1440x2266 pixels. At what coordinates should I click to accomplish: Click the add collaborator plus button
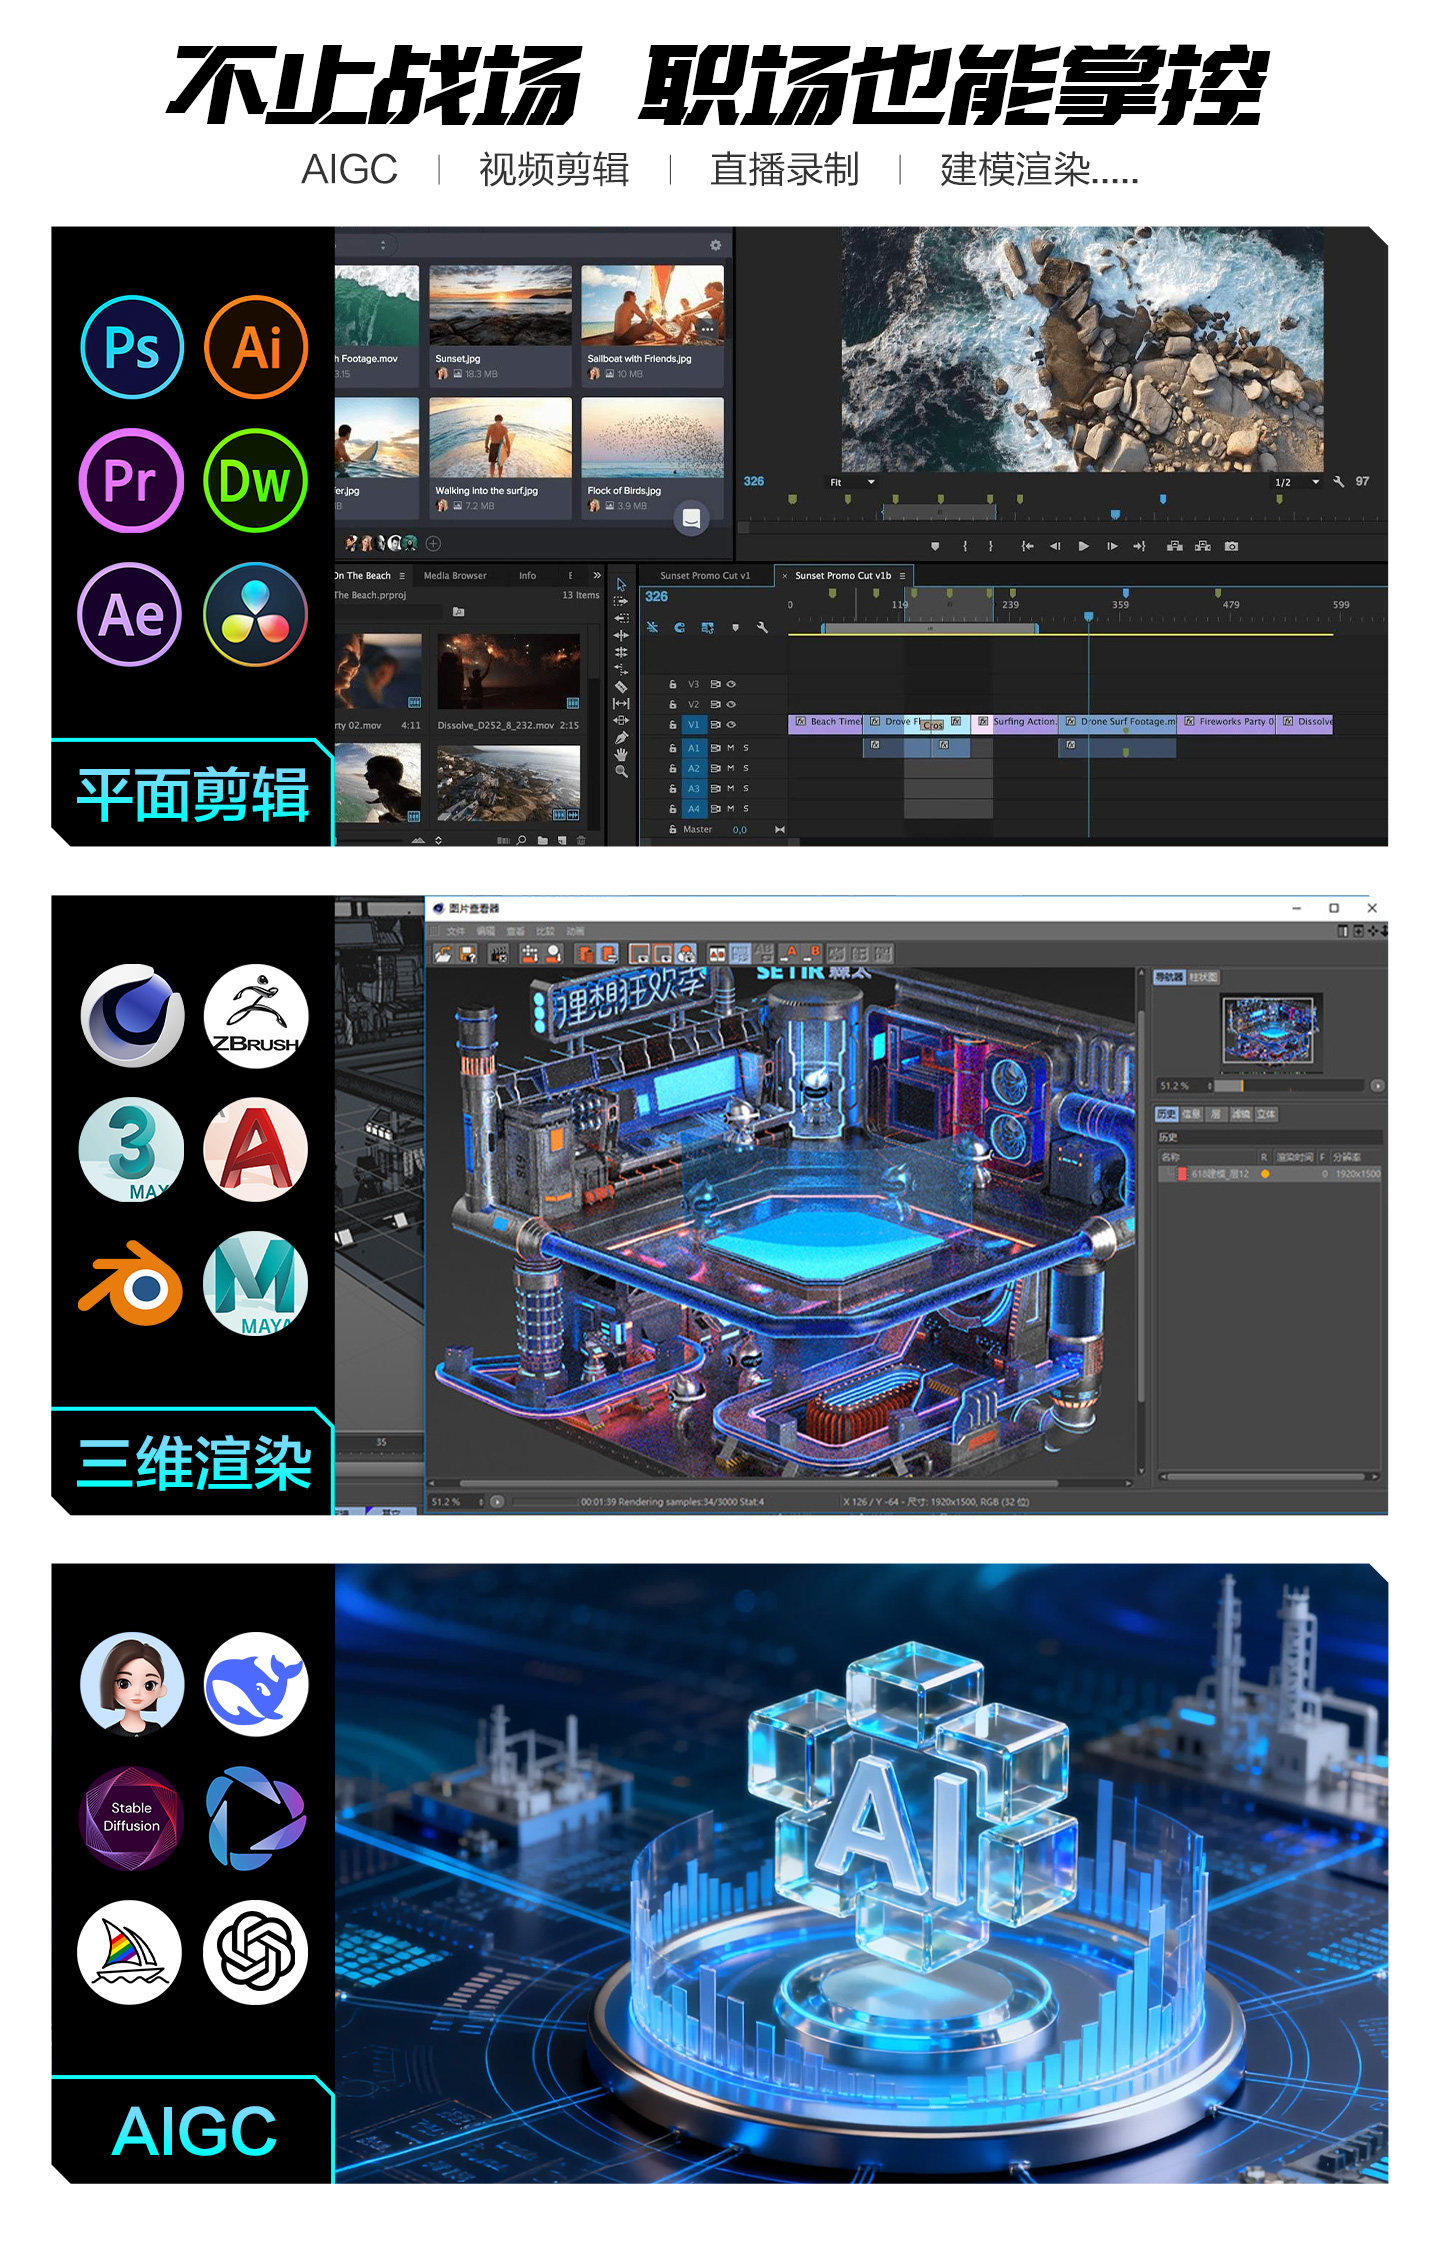click(x=433, y=544)
